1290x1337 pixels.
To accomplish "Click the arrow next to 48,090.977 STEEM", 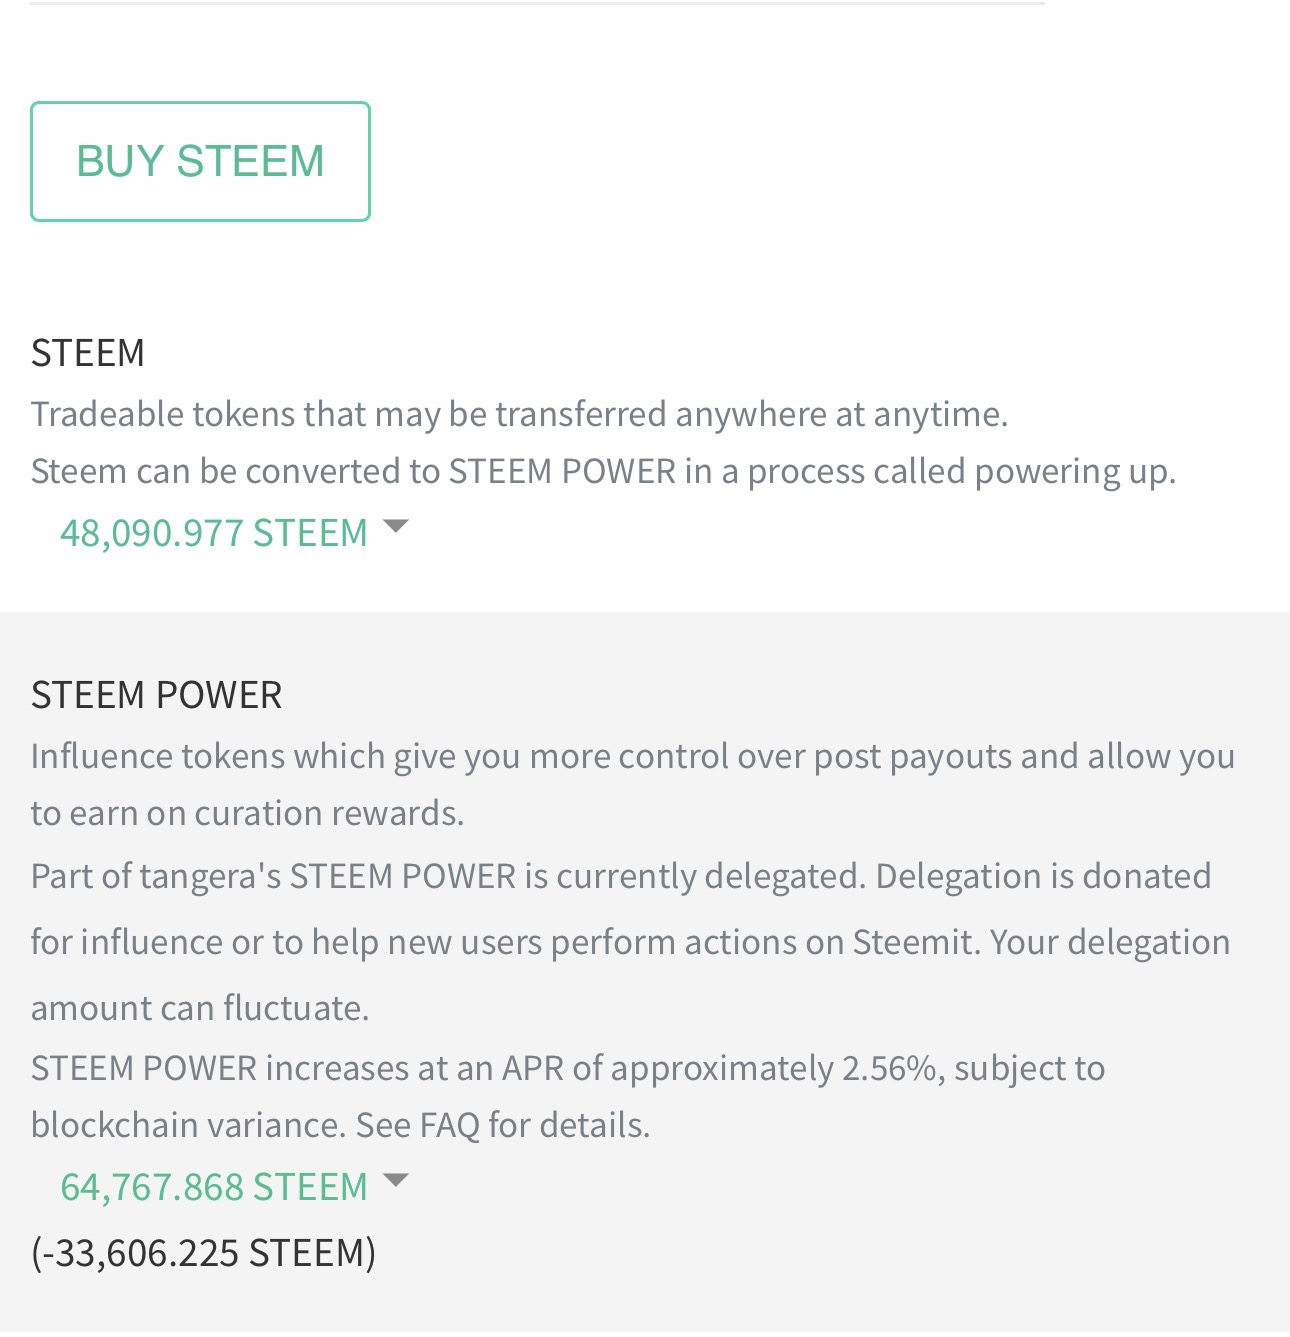I will click(x=396, y=526).
